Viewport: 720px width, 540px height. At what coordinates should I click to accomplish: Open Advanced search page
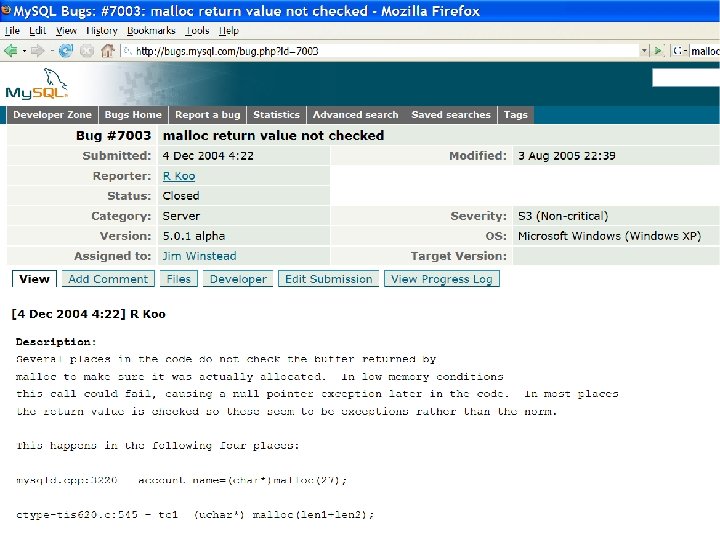tap(355, 115)
